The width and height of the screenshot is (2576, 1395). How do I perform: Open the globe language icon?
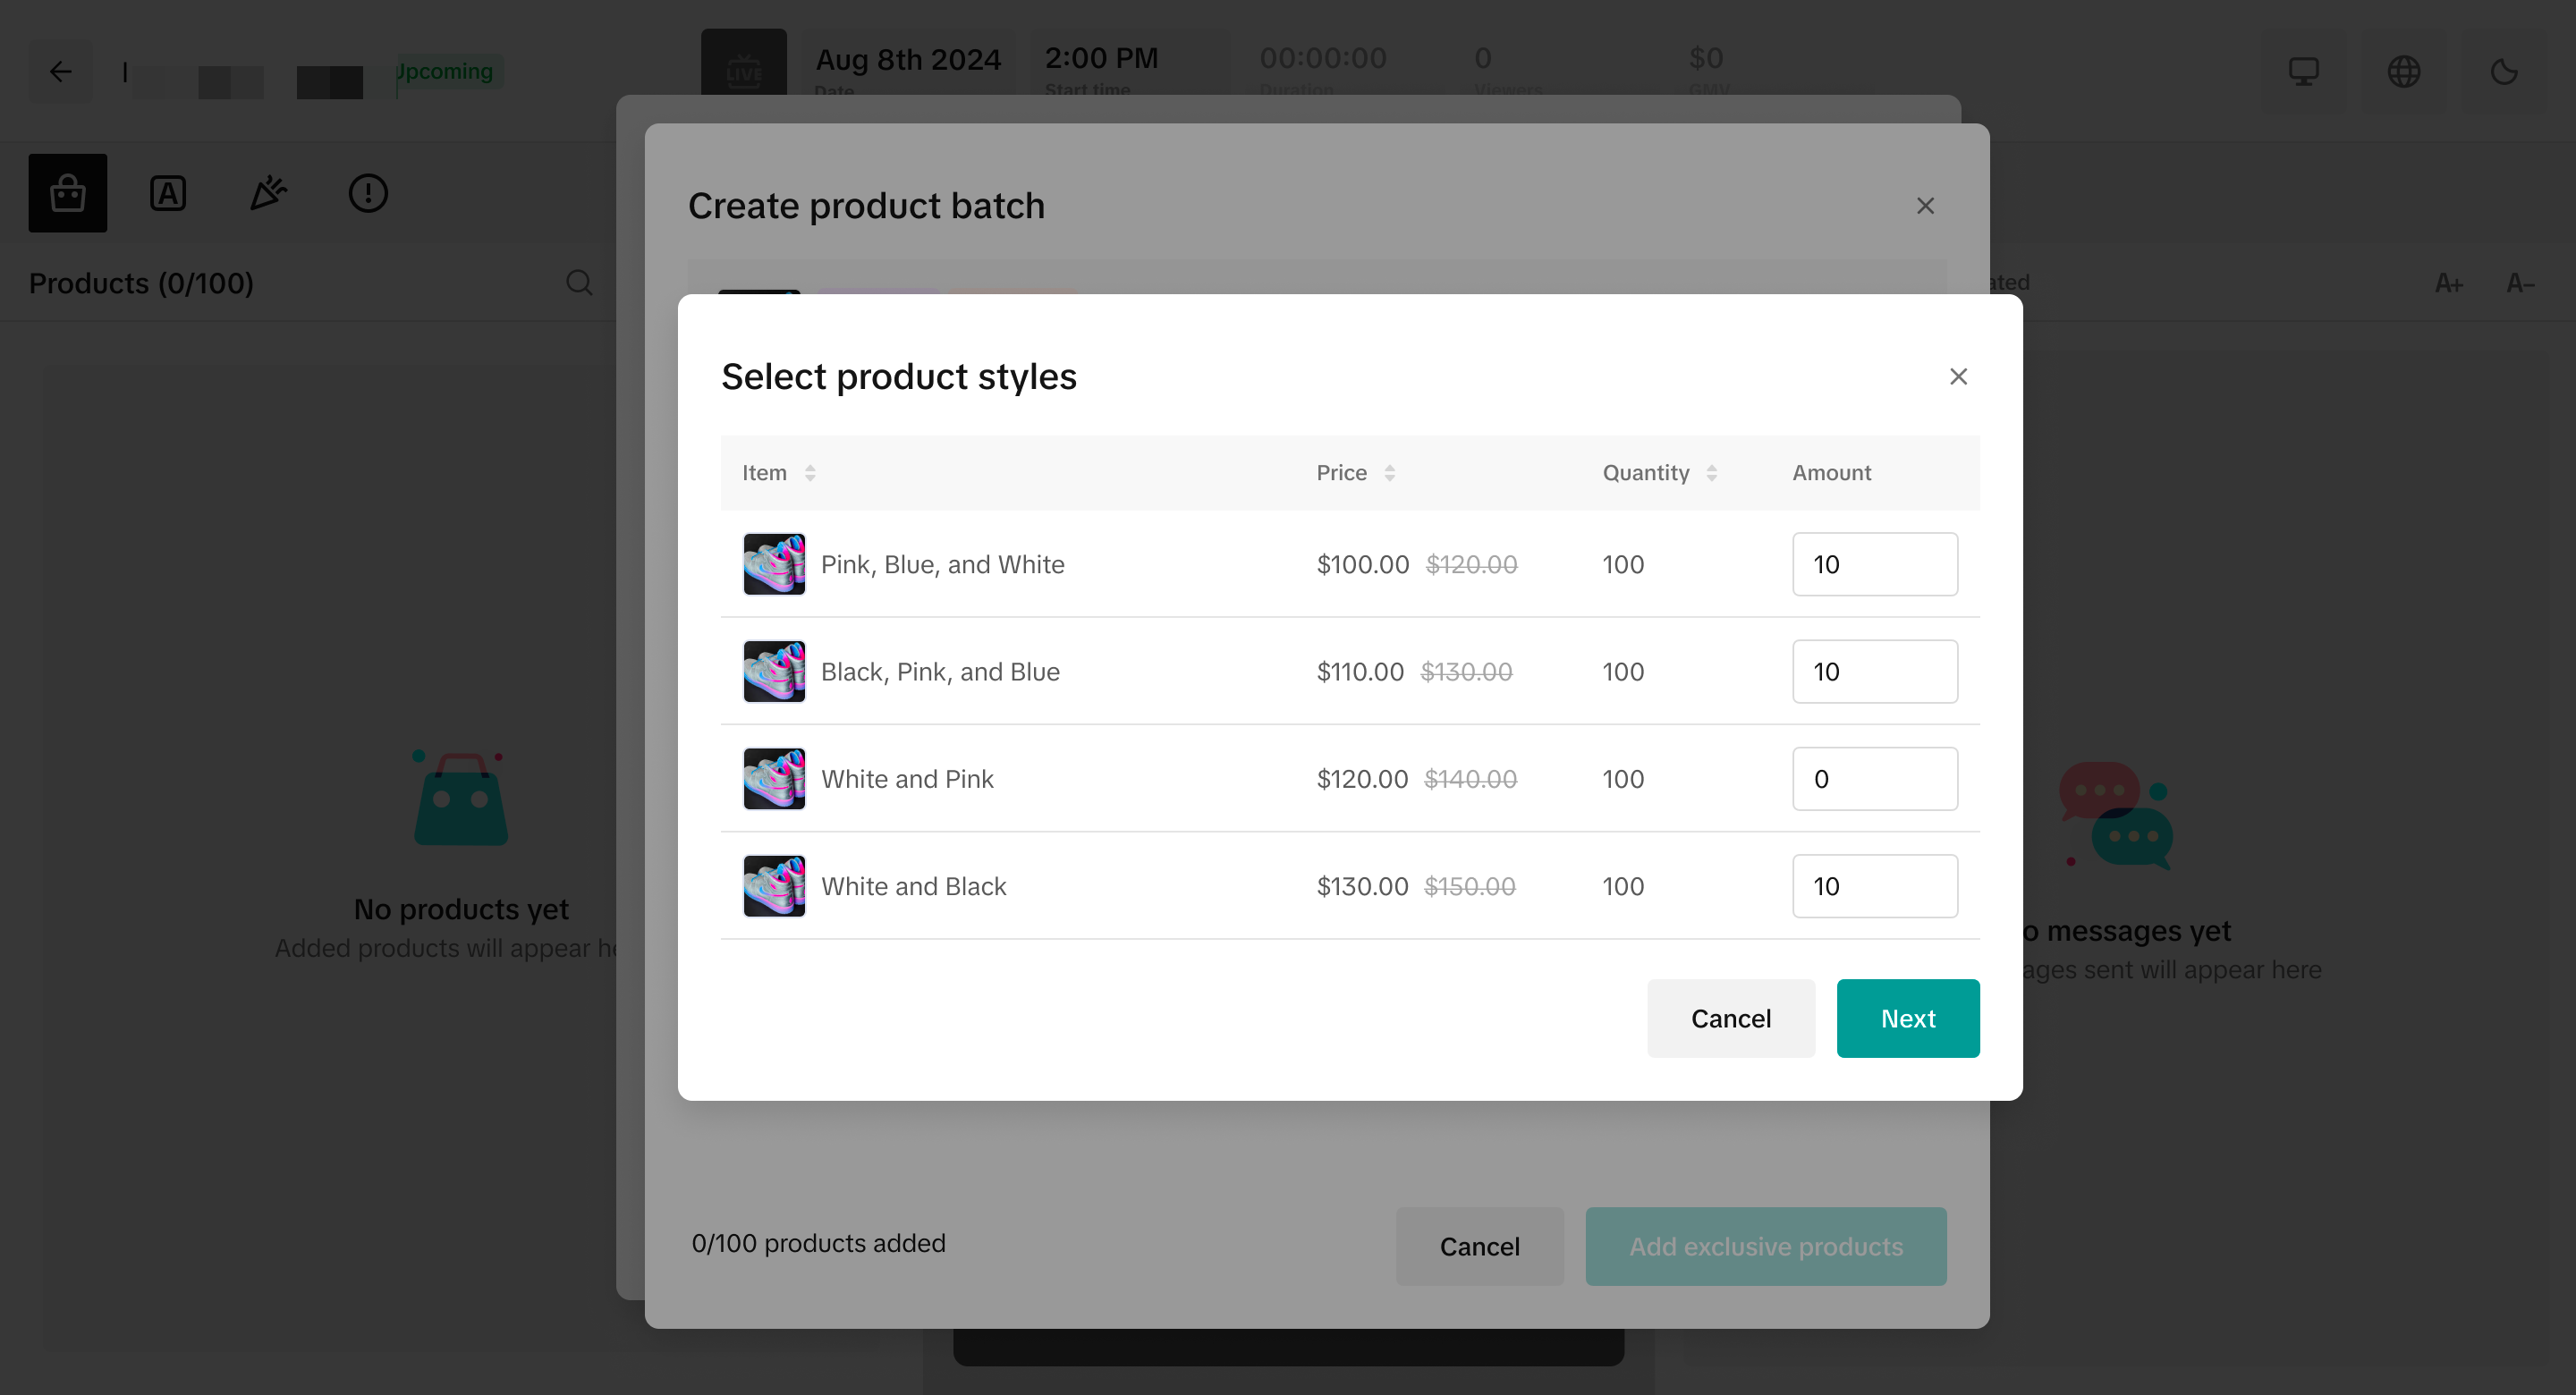coord(2403,71)
